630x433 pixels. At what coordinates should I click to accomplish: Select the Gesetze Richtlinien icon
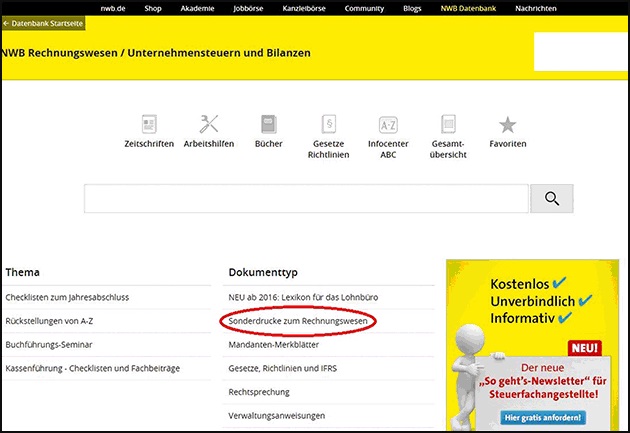point(328,125)
